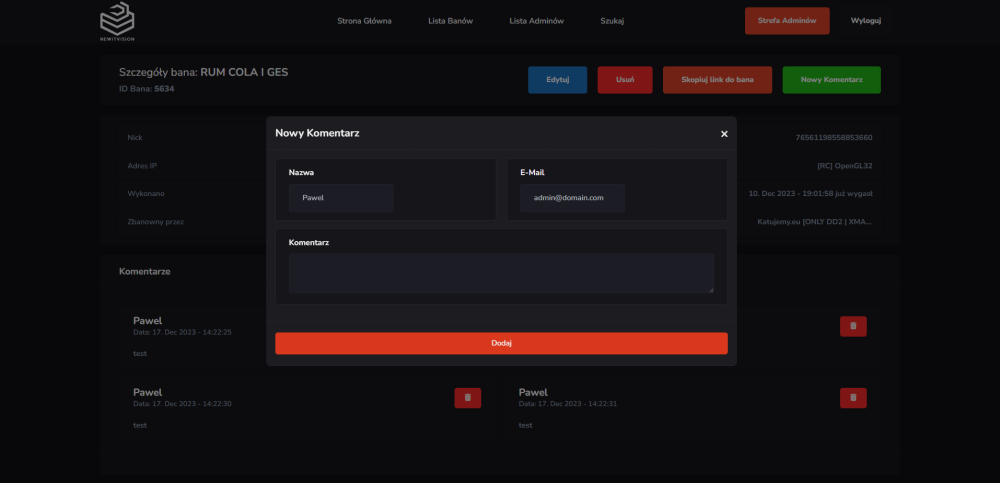This screenshot has height=483, width=1000.
Task: Click the green Nowy Komentarz button
Action: coord(832,80)
